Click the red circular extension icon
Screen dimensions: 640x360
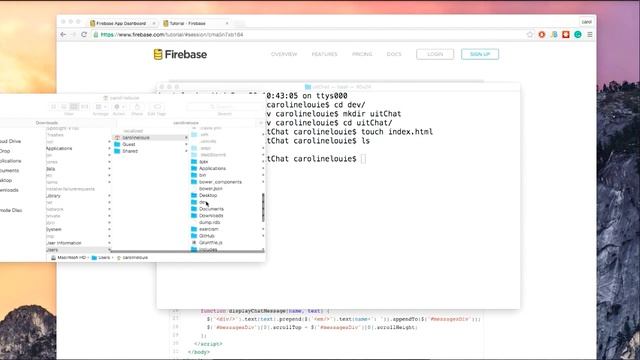542,35
